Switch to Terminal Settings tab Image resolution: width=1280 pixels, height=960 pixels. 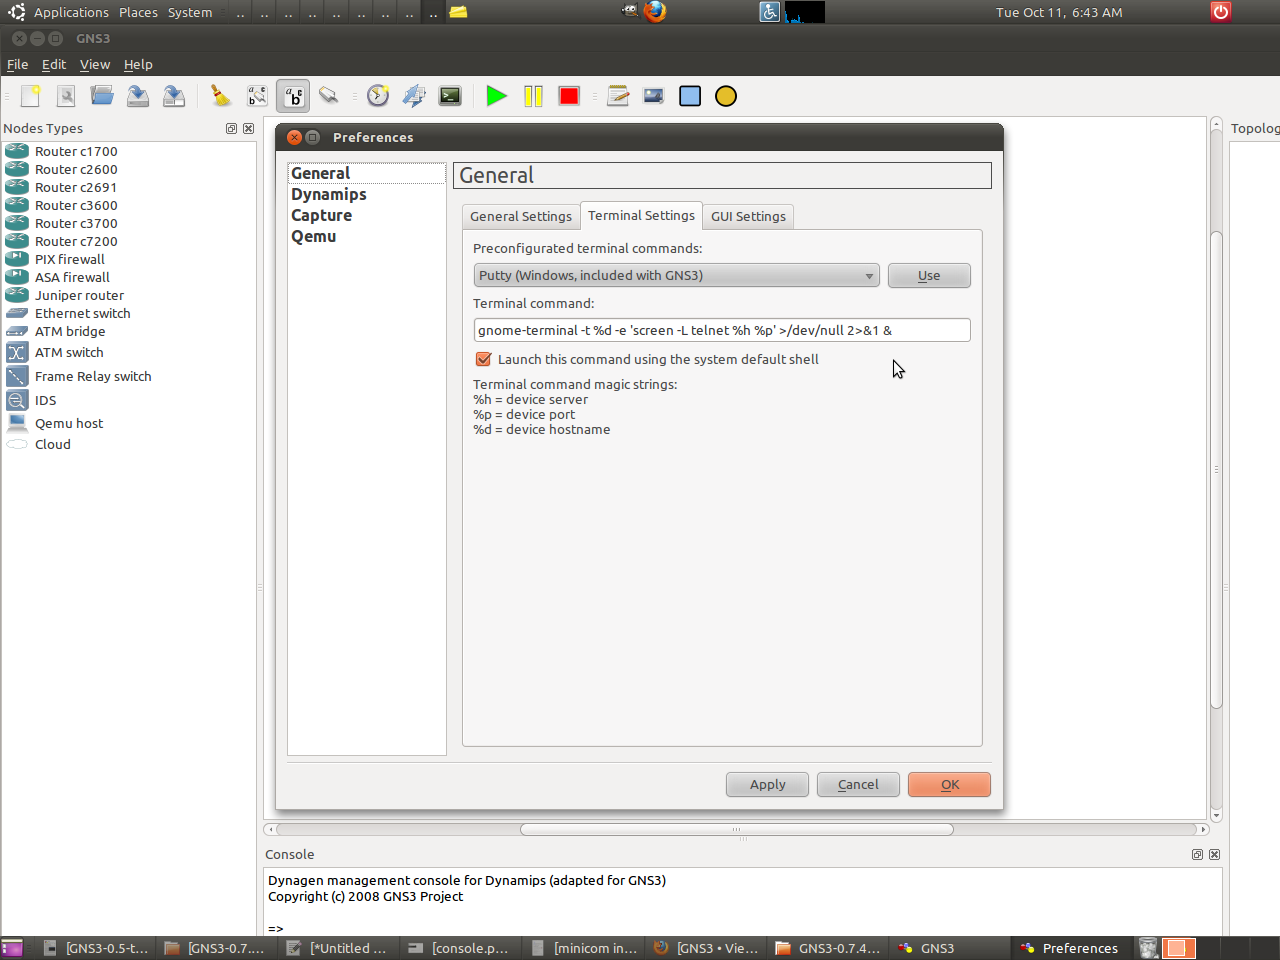641,215
